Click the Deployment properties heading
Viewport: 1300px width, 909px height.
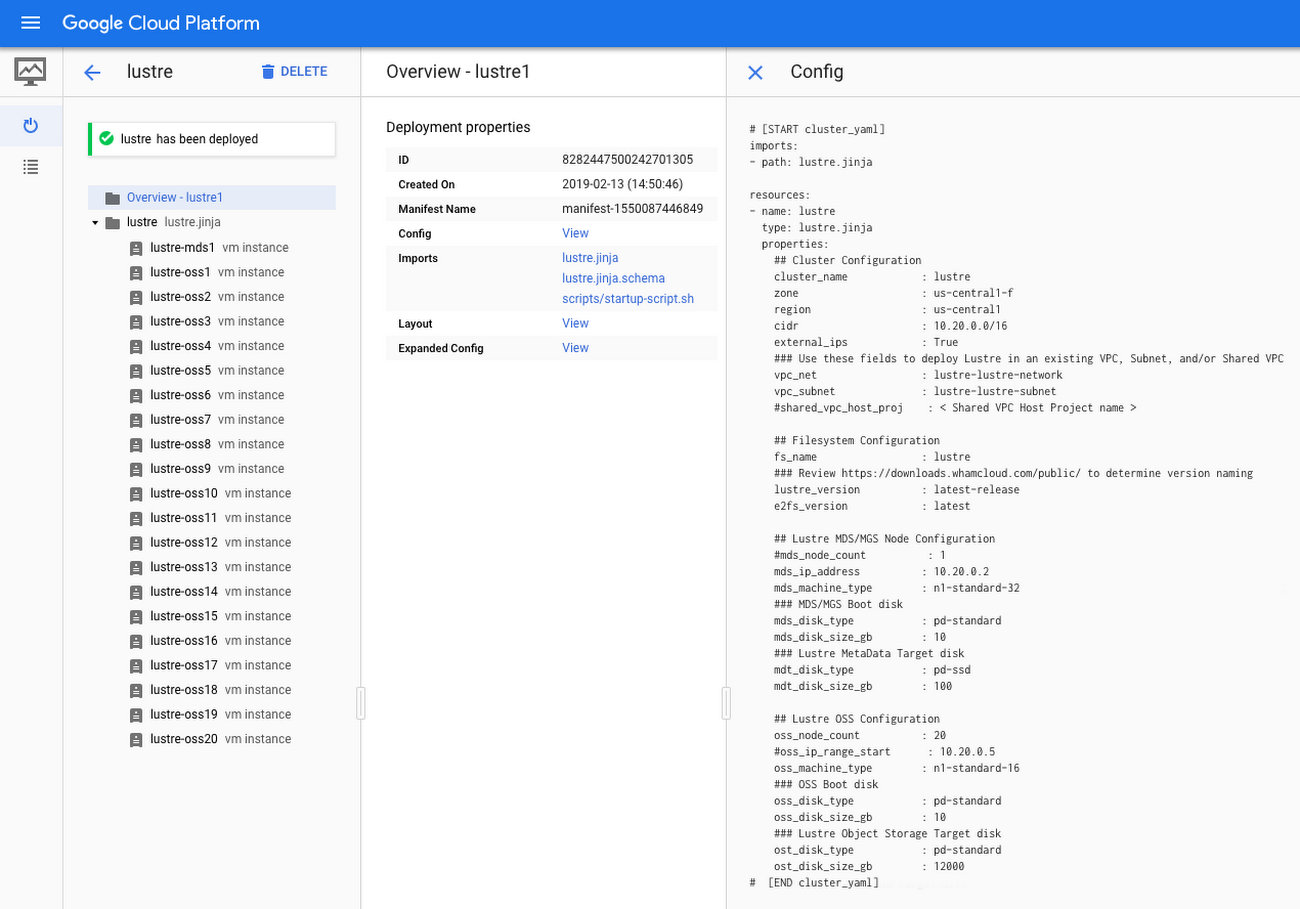[458, 127]
